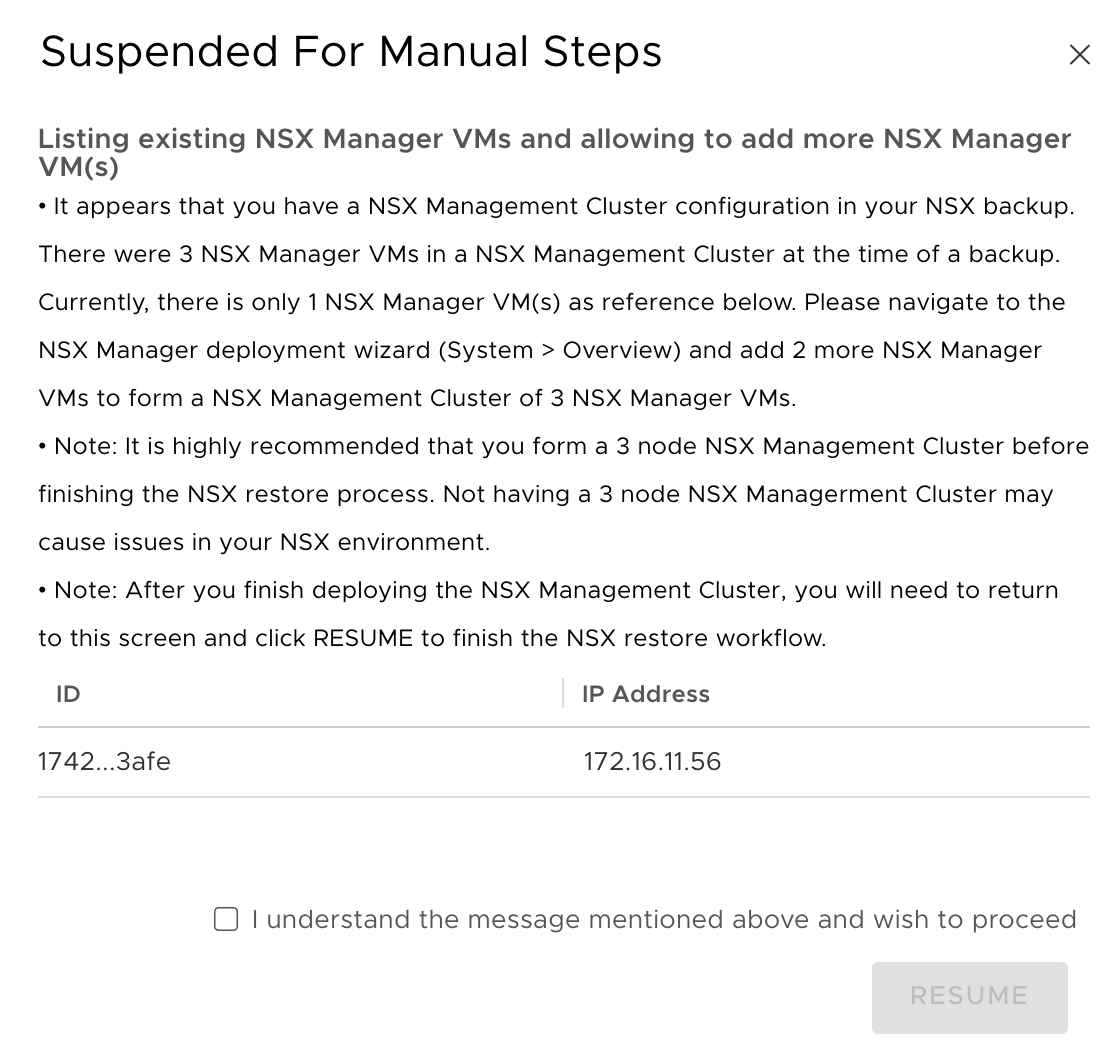1118x1058 pixels.
Task: Click the 'Currently, there is only 1' line
Action: point(552,302)
